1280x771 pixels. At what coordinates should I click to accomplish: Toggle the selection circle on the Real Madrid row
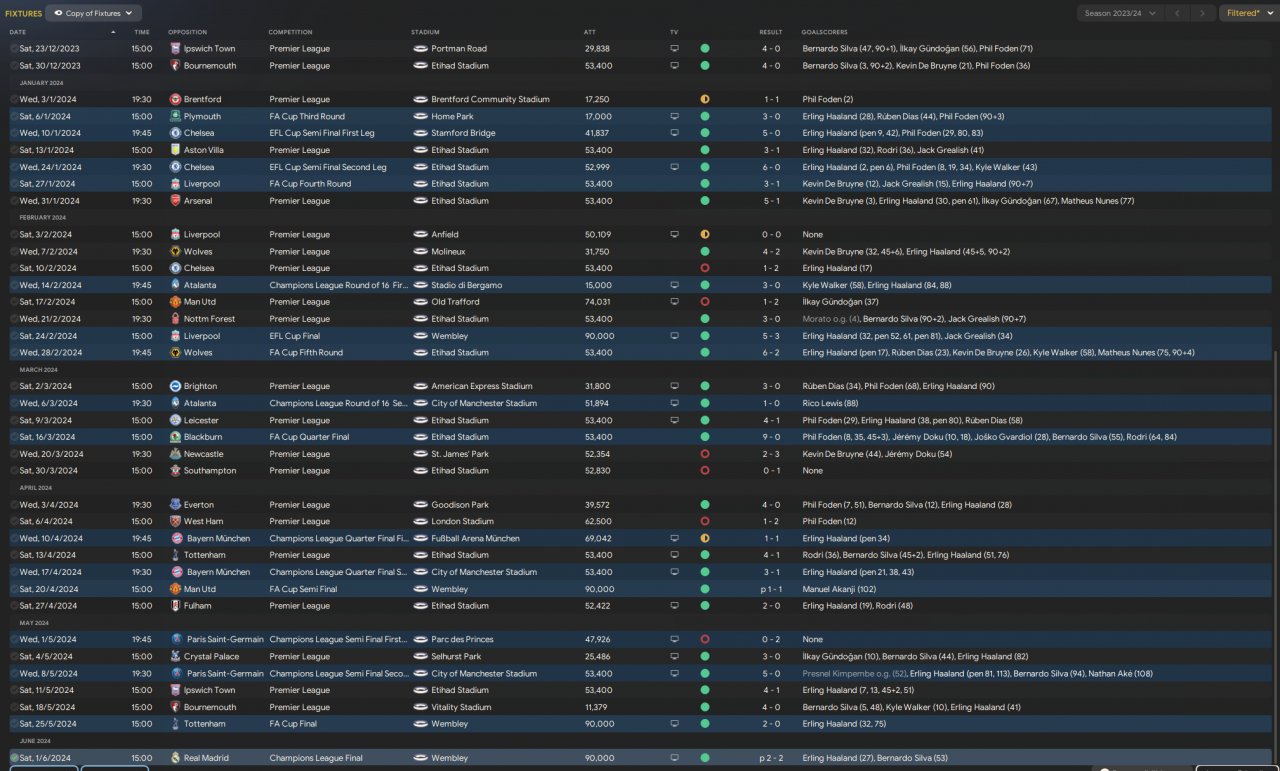14,758
